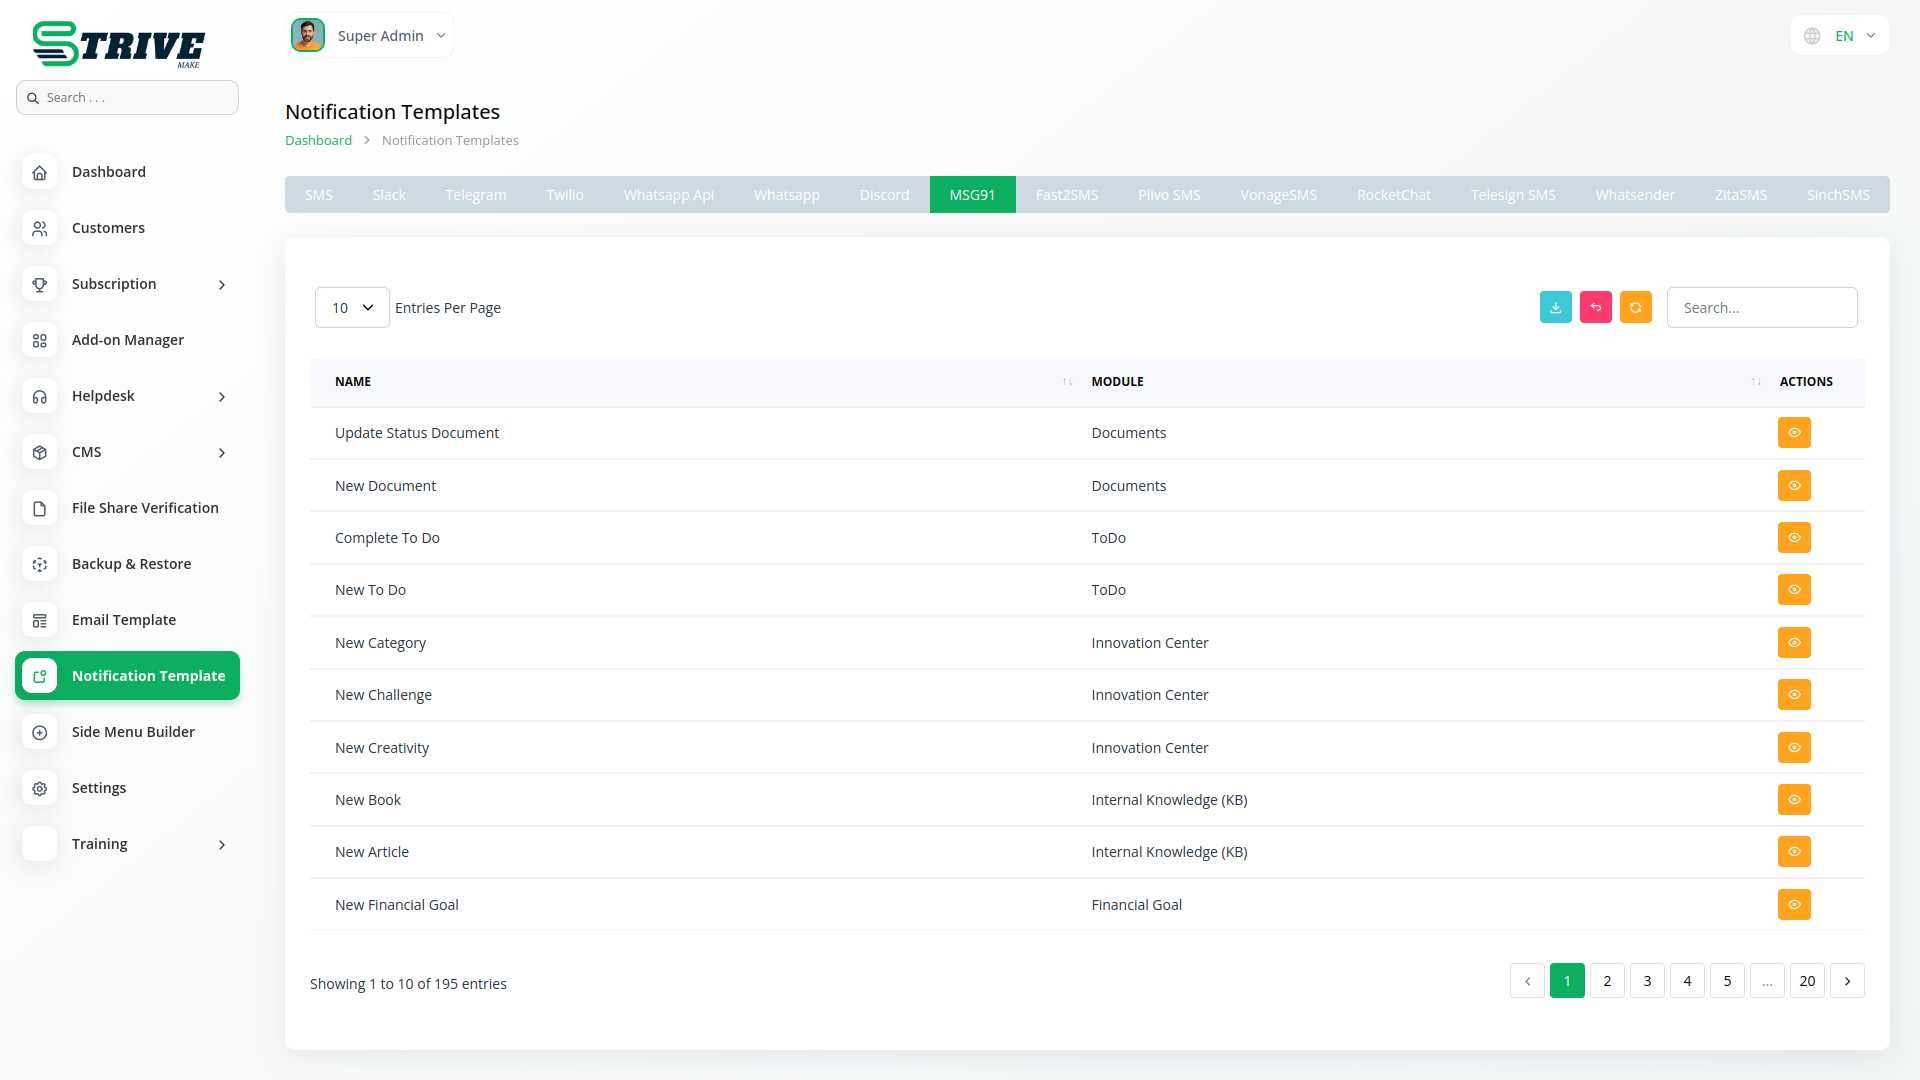
Task: Open the entries per page dropdown
Action: coord(352,308)
